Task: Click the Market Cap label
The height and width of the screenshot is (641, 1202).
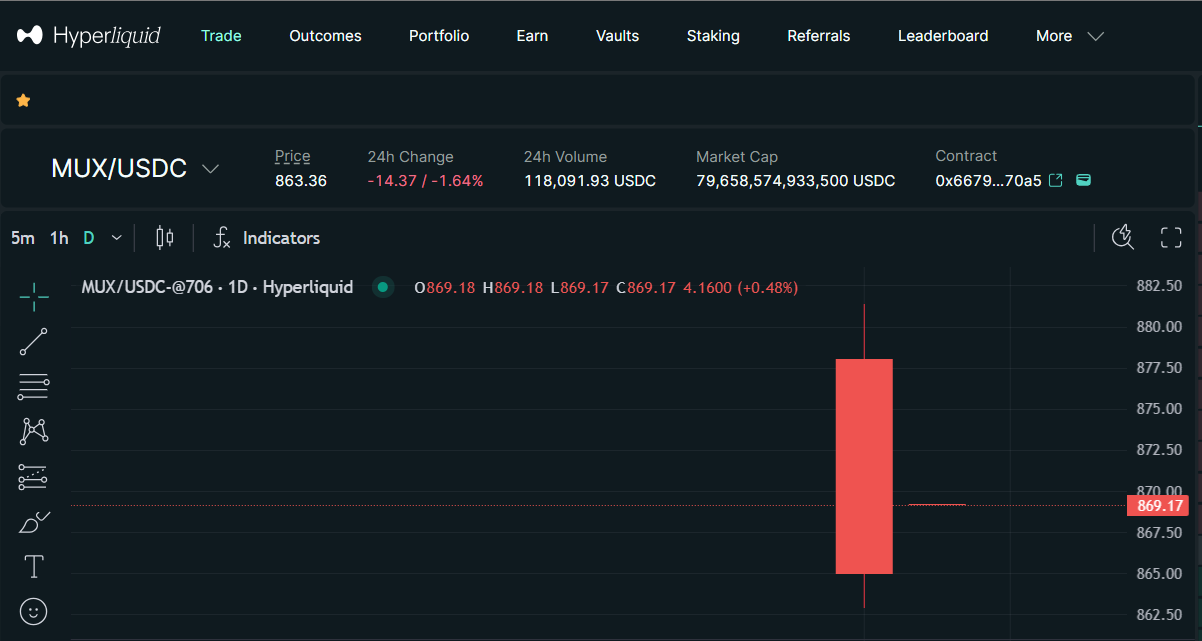Action: pos(737,156)
